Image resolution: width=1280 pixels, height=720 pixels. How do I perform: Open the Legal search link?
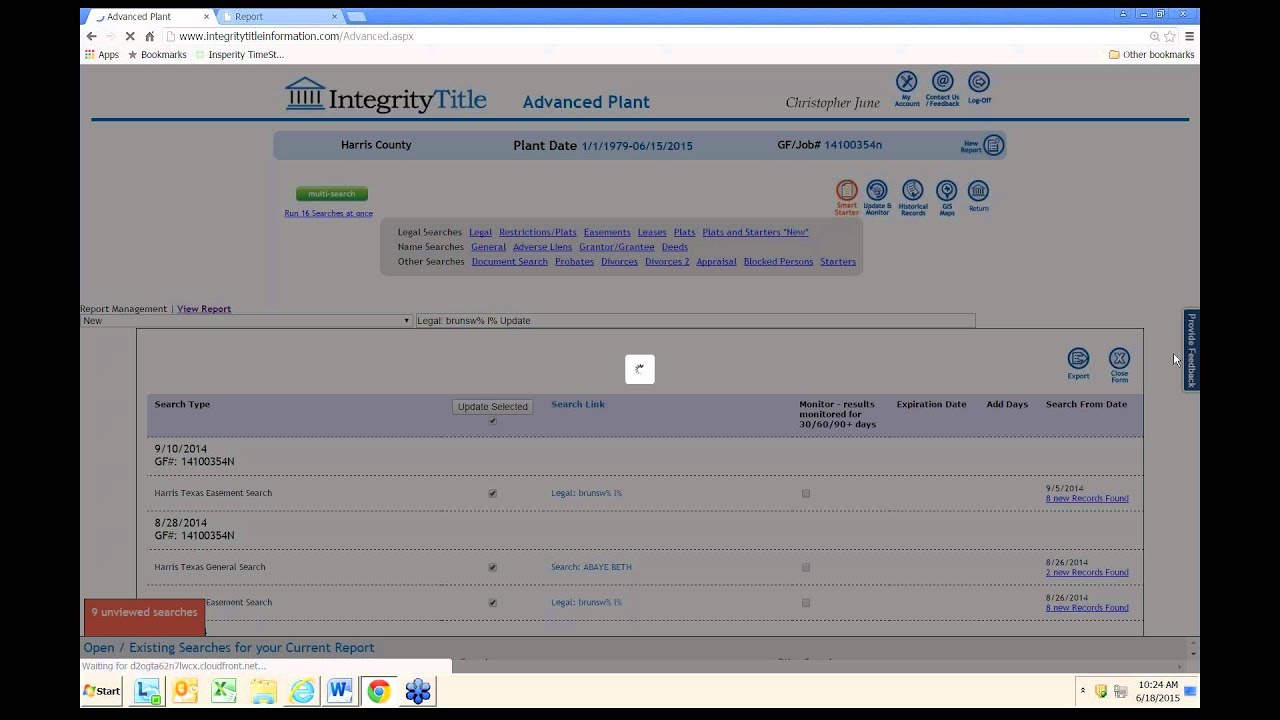click(480, 232)
